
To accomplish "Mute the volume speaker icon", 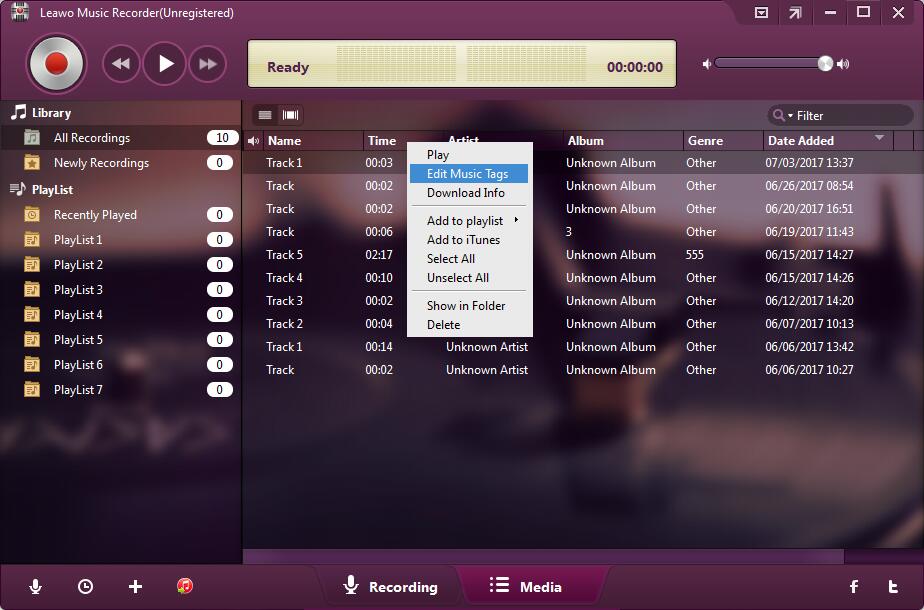I will 707,64.
